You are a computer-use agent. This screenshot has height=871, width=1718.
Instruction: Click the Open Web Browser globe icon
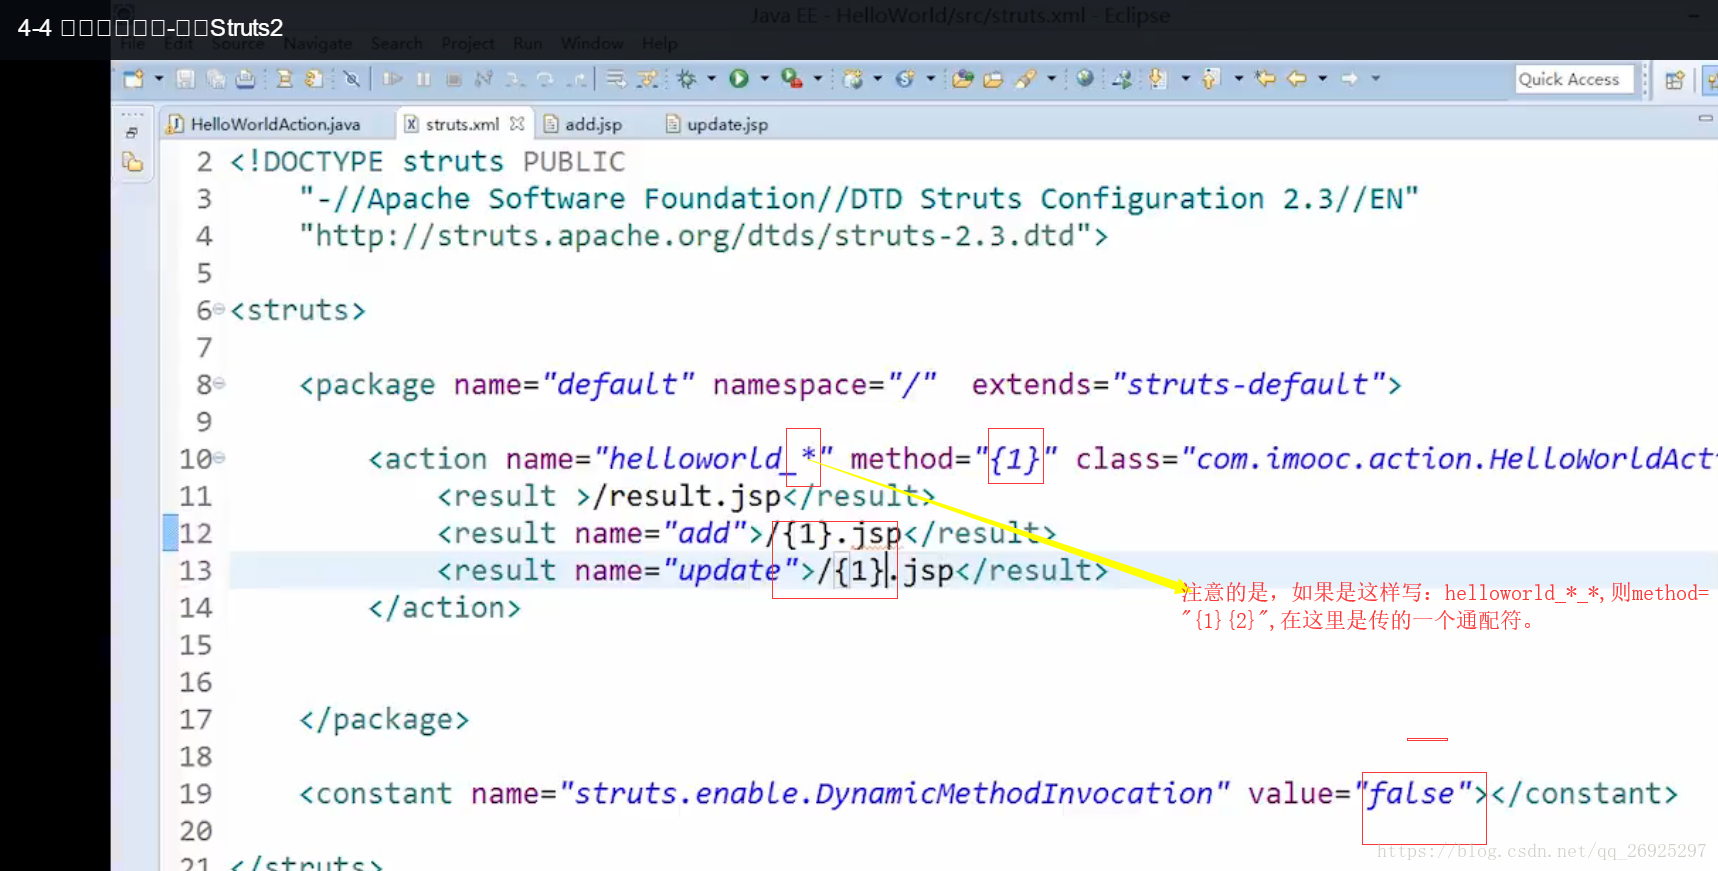coord(1085,78)
